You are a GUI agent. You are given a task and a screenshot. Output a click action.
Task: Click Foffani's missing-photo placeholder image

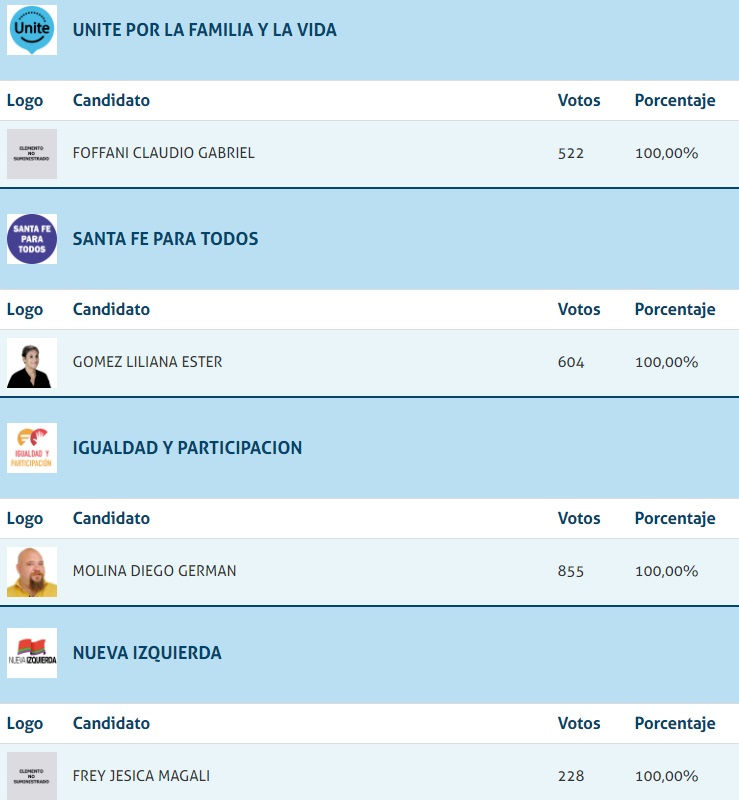click(x=32, y=153)
